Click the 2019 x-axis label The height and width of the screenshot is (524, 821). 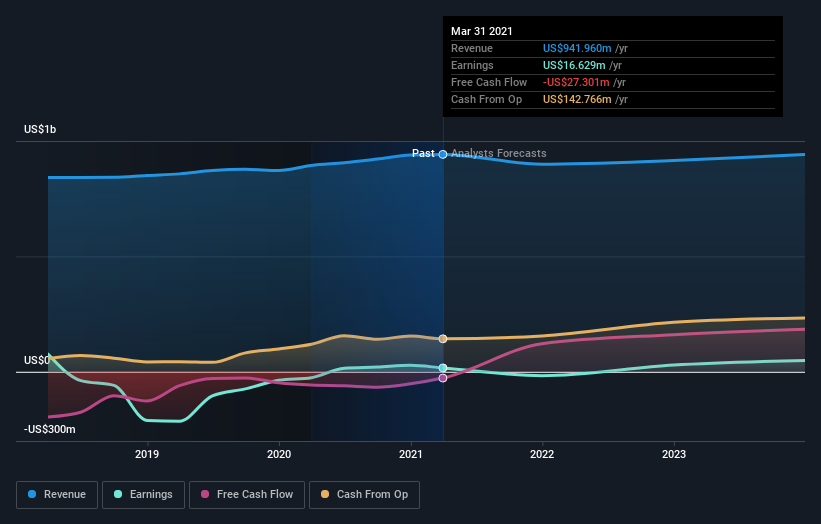tap(147, 454)
